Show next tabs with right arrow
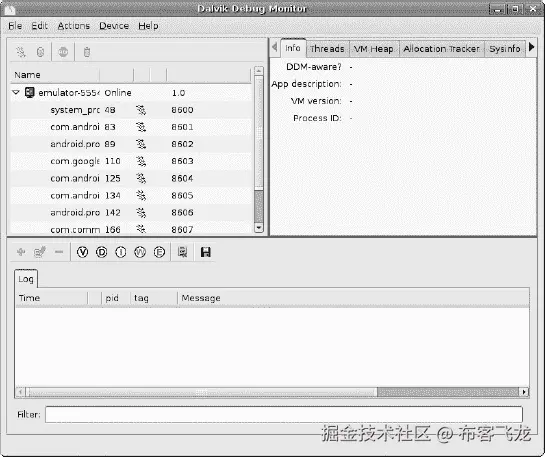Viewport: 545px width, 457px height. pyautogui.click(x=531, y=47)
